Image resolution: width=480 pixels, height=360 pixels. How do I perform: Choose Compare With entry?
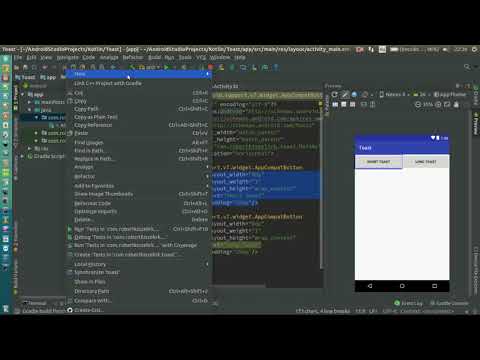[x=138, y=301]
